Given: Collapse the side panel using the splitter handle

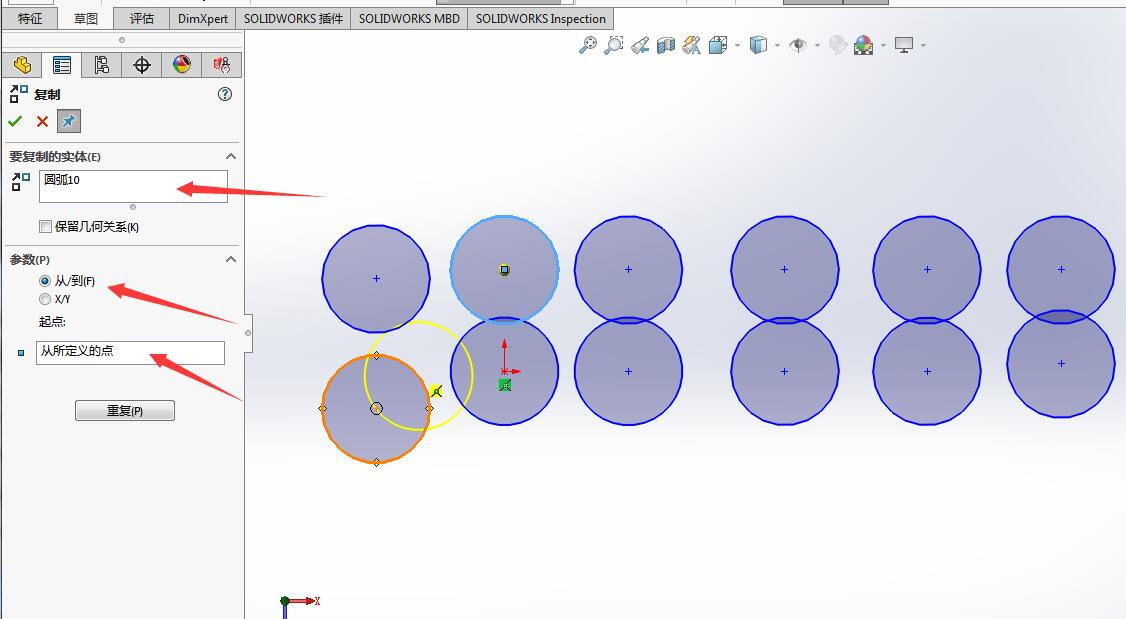Looking at the screenshot, I should [248, 333].
